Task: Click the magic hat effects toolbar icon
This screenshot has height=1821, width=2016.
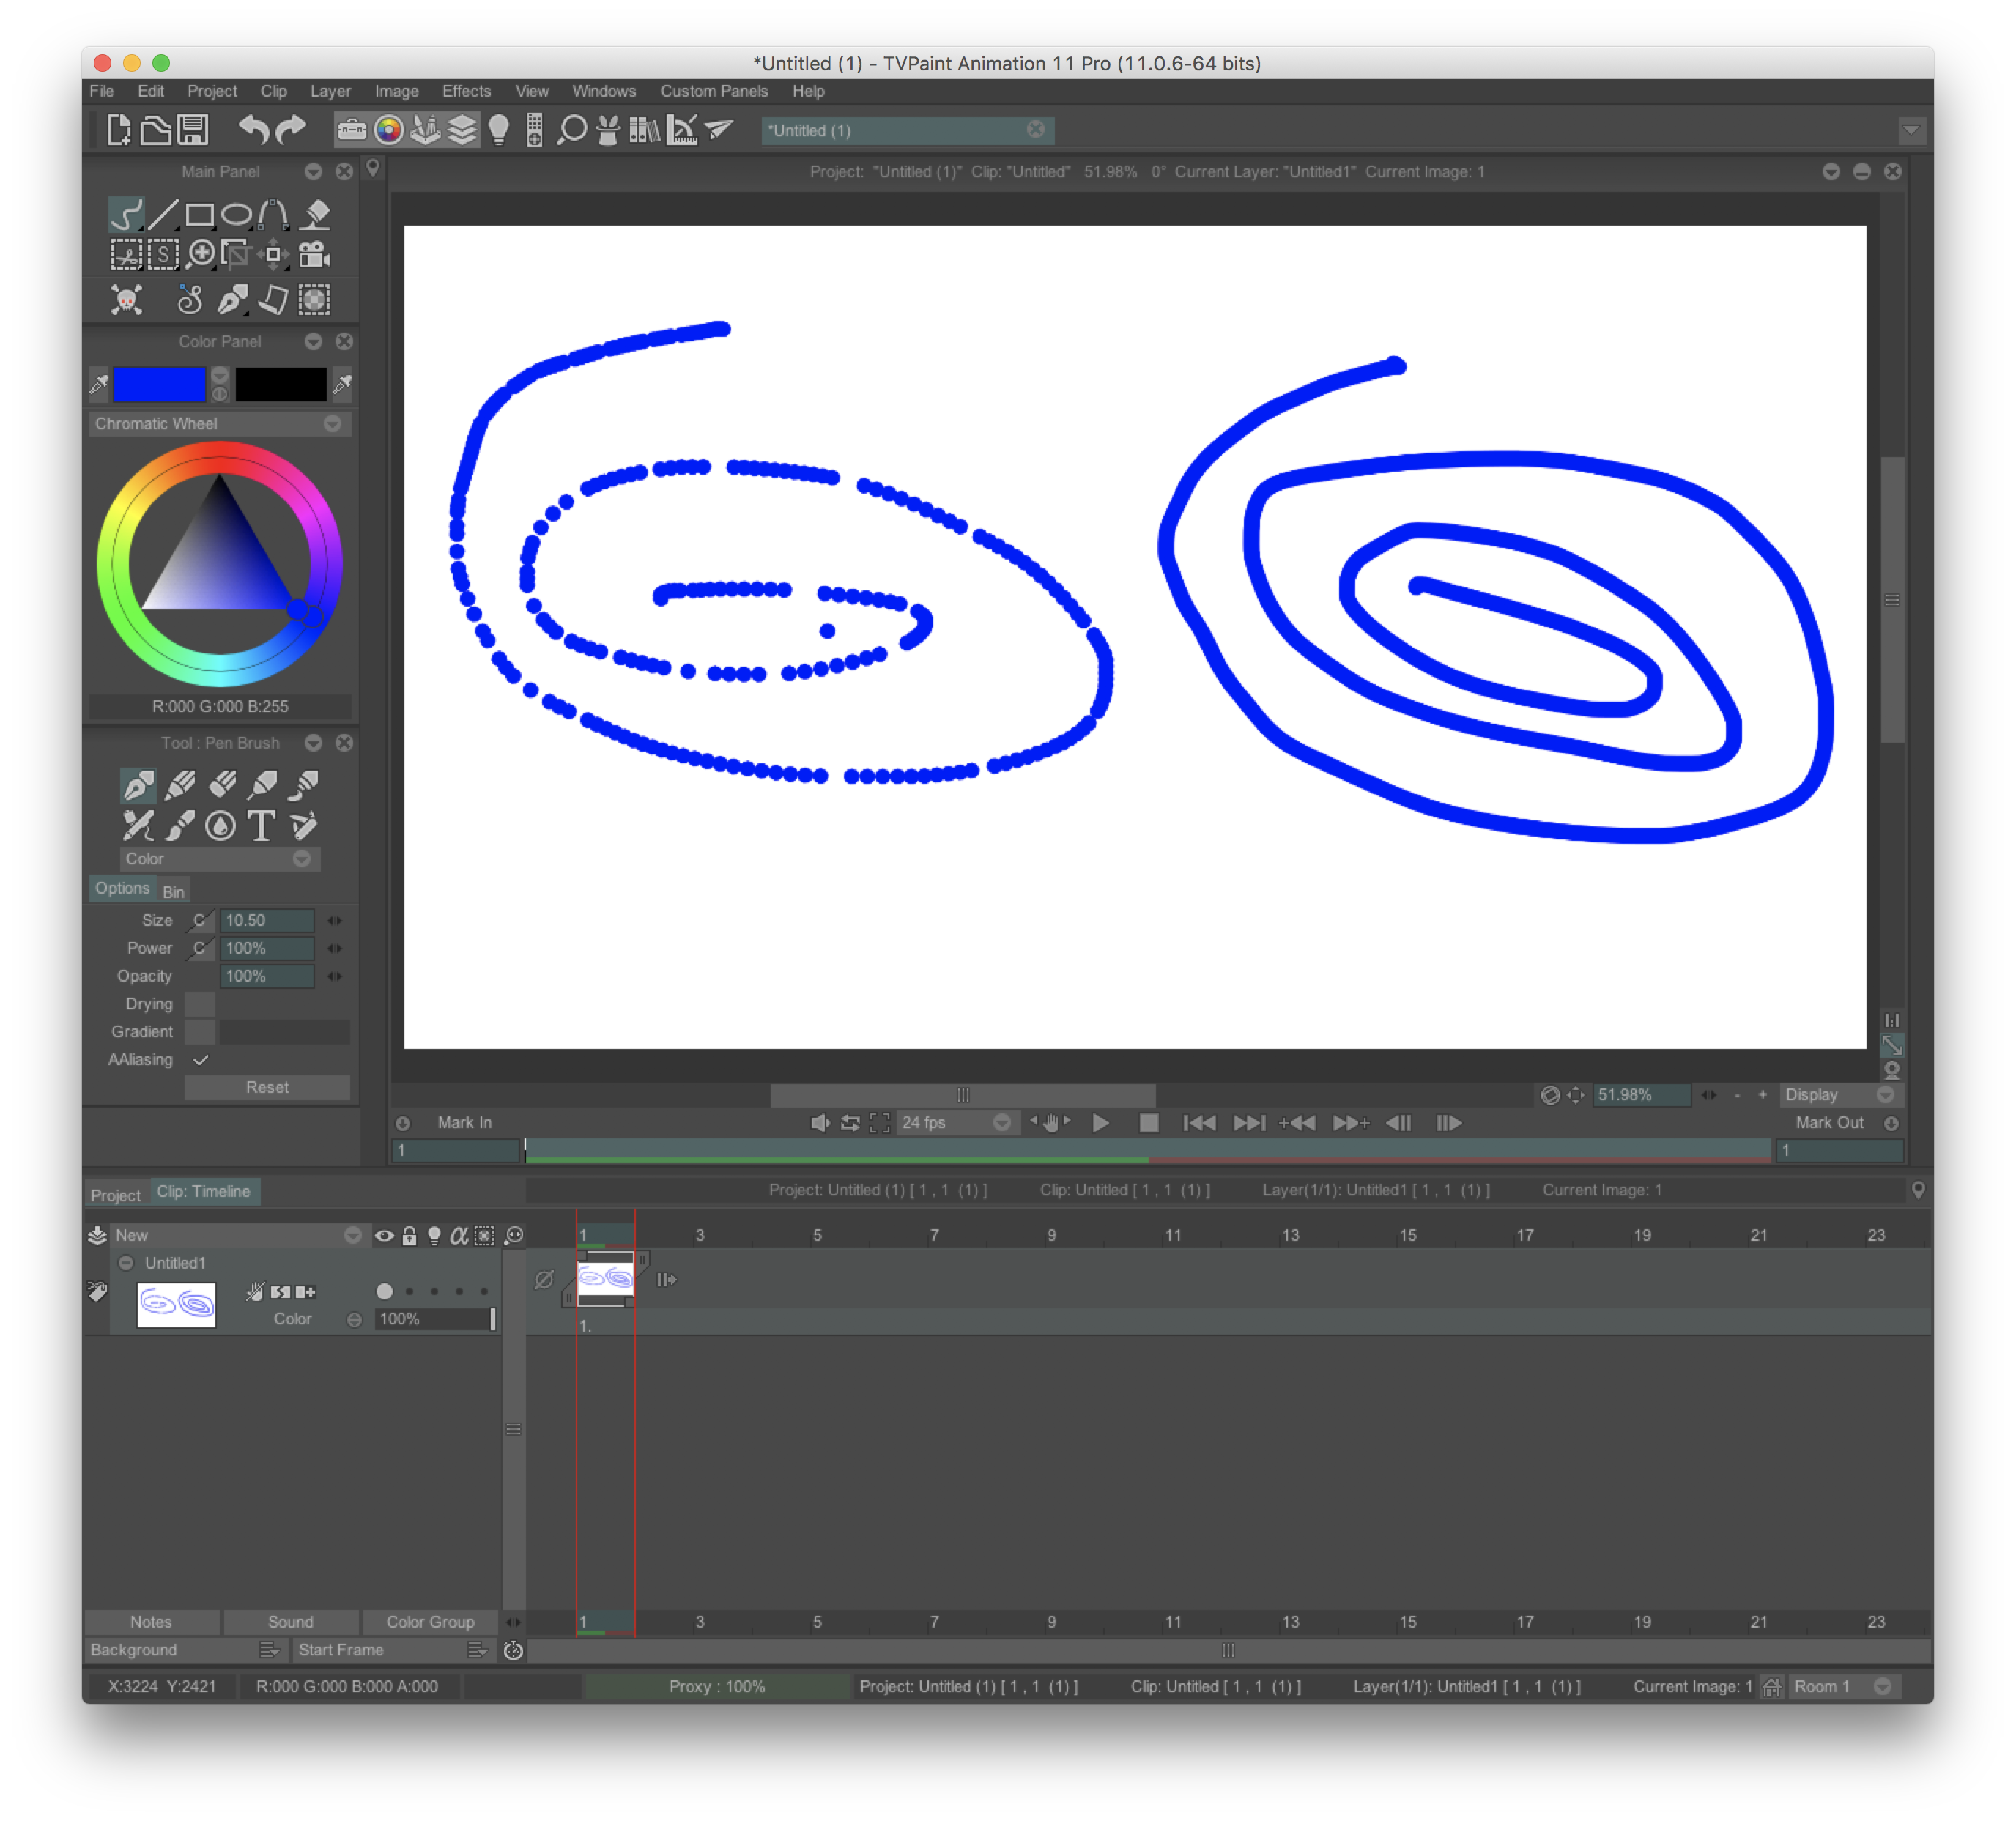Action: 607,130
